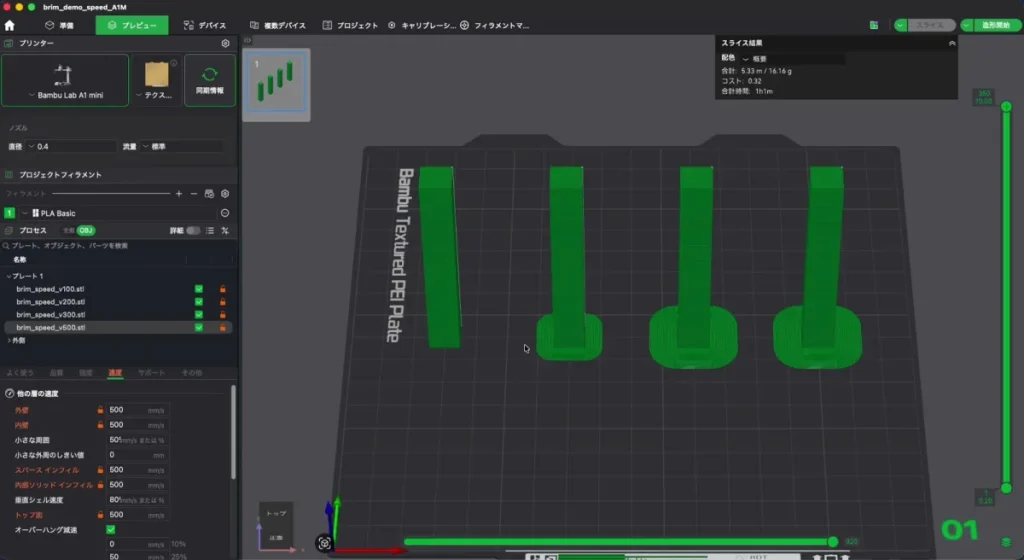Screen dimensions: 1024x560
Task: Open the プロジェクト tab
Action: pos(350,25)
